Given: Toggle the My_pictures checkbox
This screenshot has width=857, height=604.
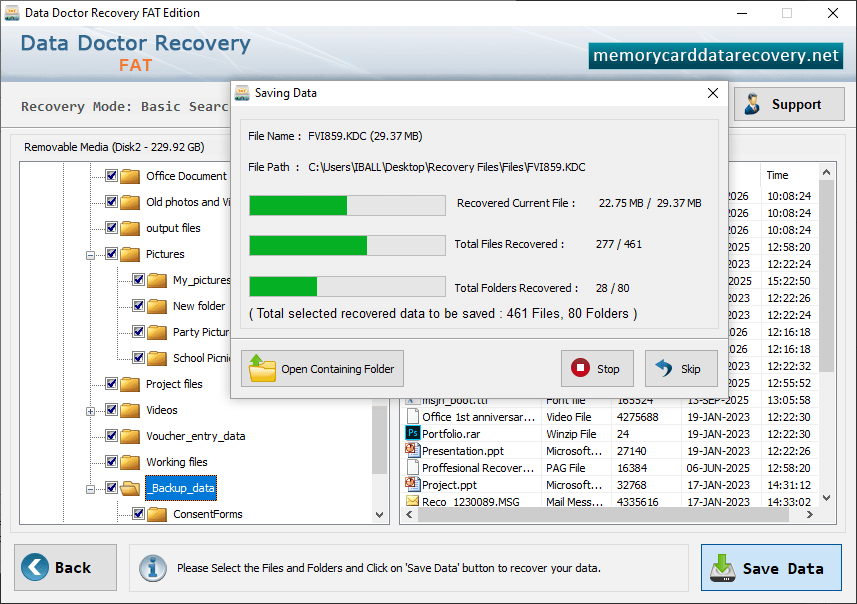Looking at the screenshot, I should pos(138,279).
